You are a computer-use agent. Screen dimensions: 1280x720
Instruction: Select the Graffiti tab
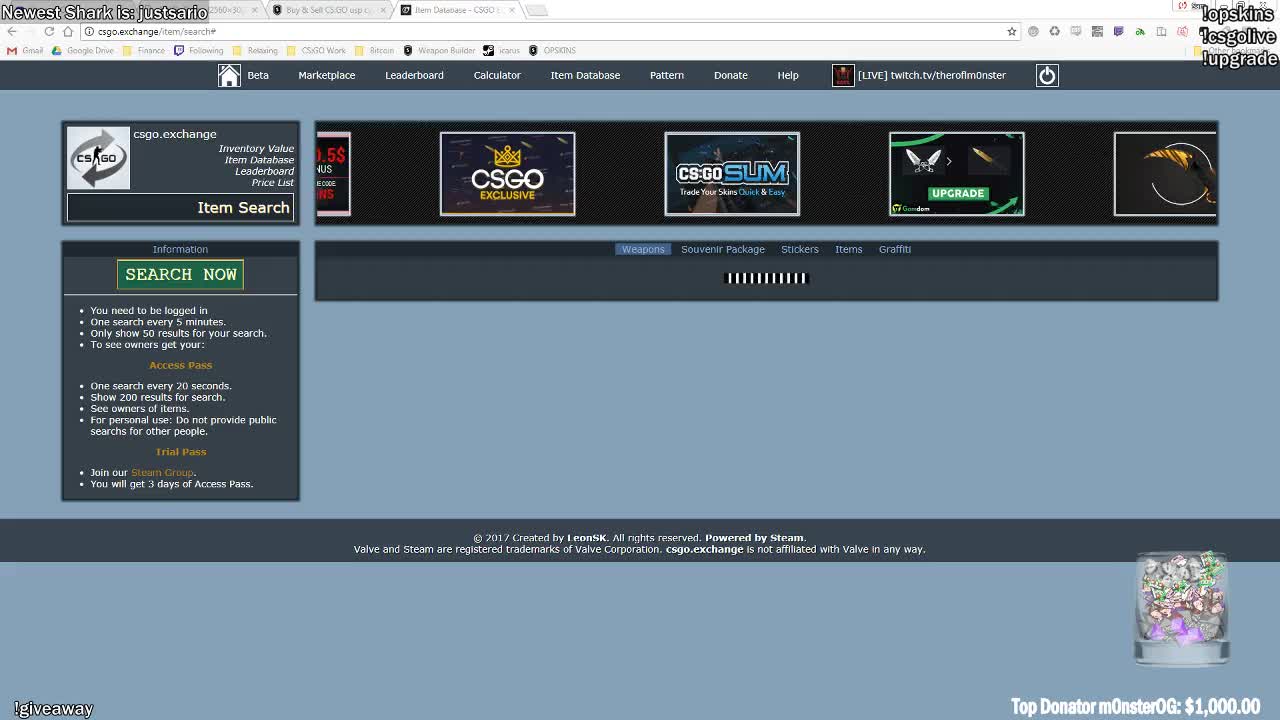(x=894, y=249)
